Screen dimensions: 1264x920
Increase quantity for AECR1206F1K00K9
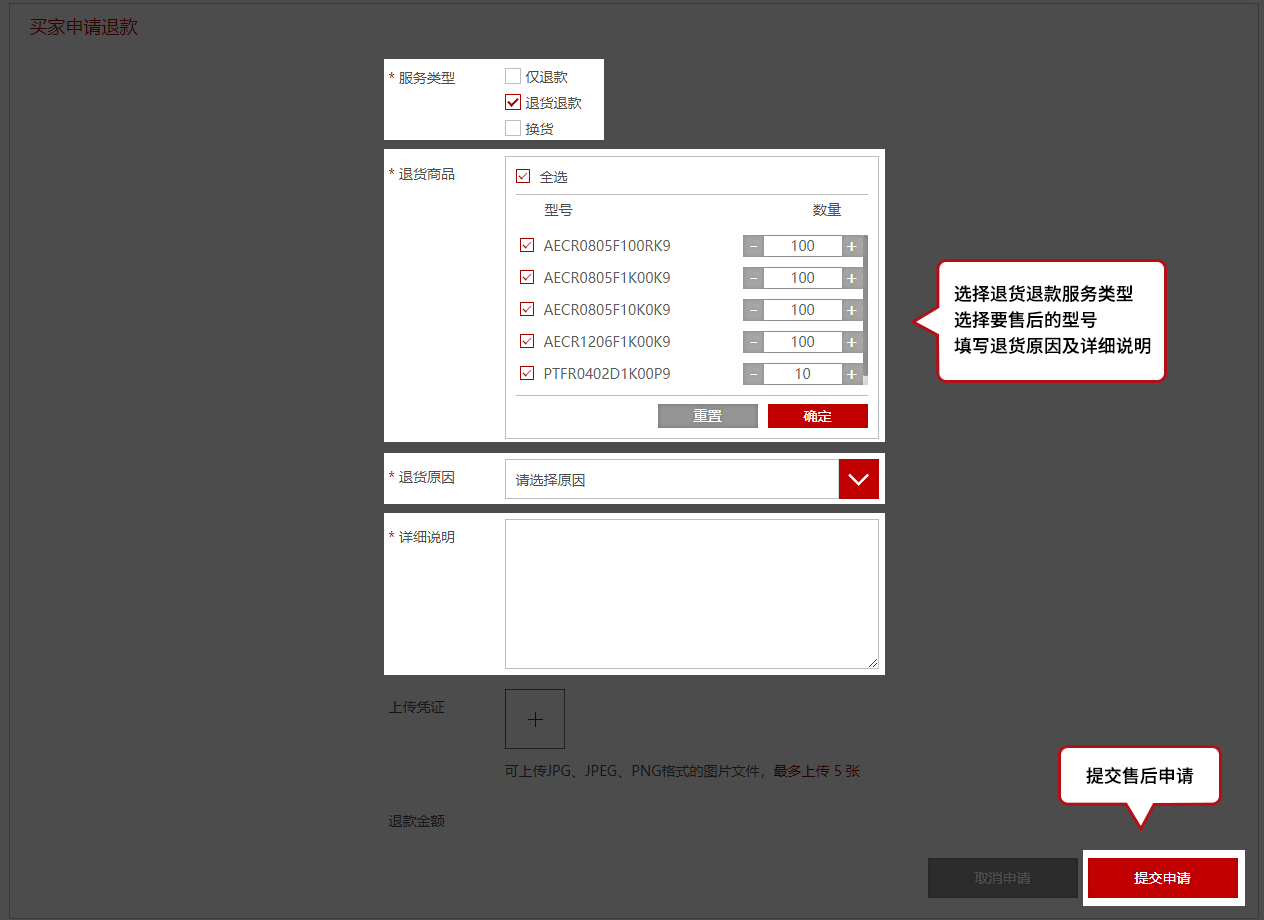pyautogui.click(x=851, y=342)
